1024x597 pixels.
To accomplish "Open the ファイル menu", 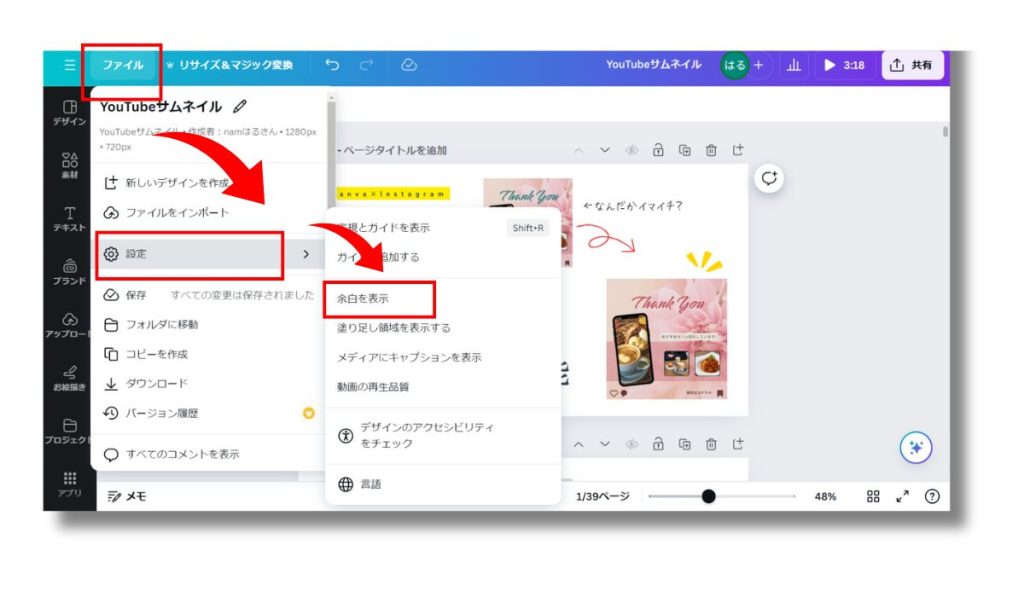I will [x=122, y=65].
